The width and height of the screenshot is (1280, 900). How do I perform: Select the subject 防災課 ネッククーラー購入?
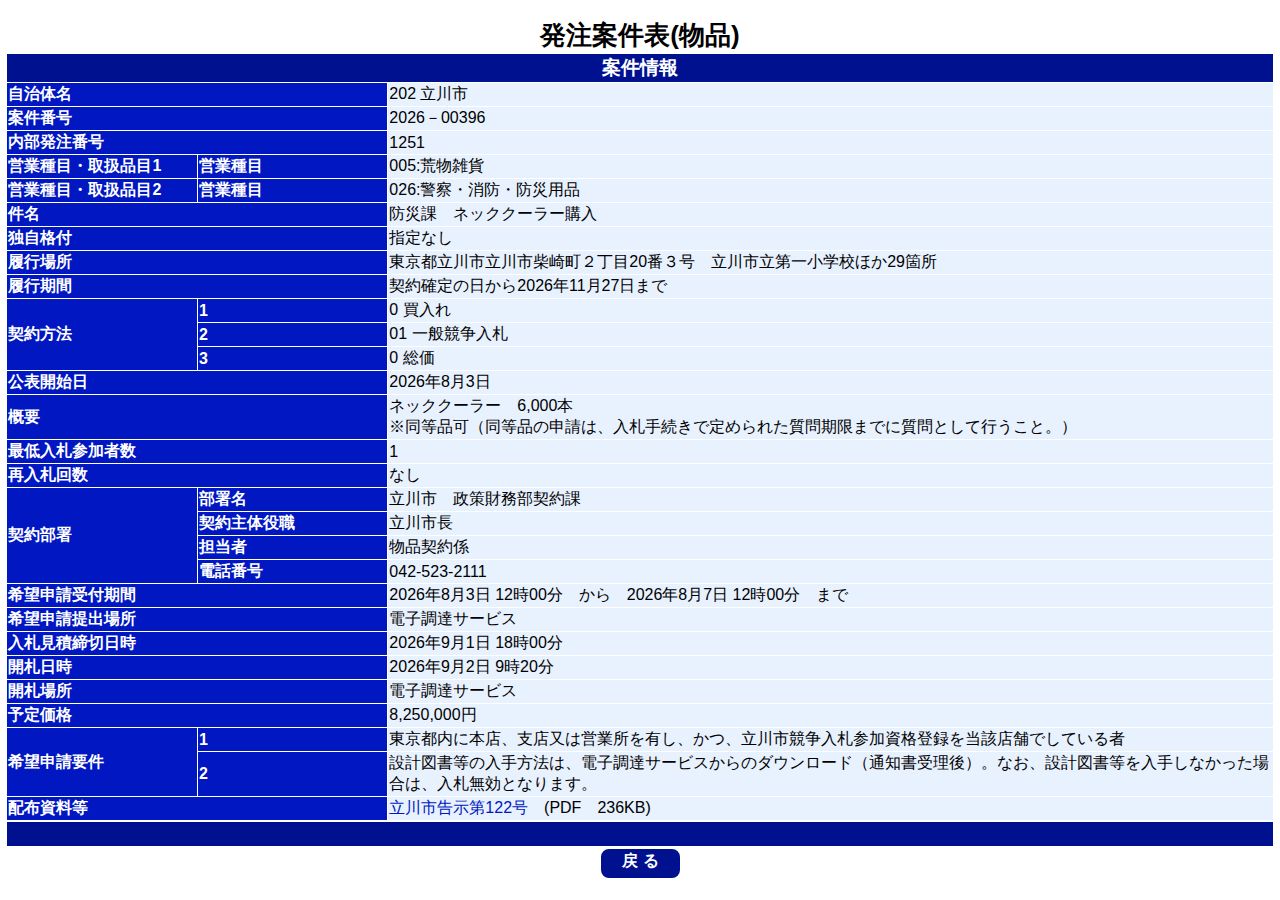493,214
